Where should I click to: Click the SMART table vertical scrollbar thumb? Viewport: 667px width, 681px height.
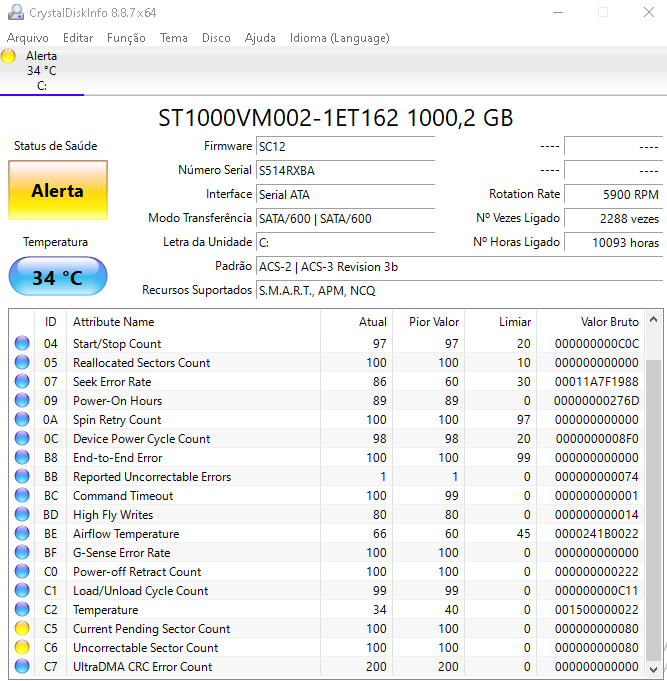(x=654, y=510)
